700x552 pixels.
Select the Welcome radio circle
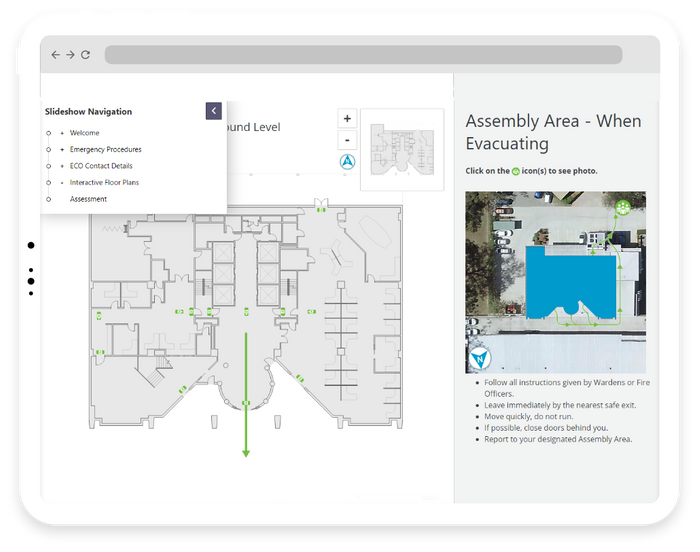coord(49,133)
